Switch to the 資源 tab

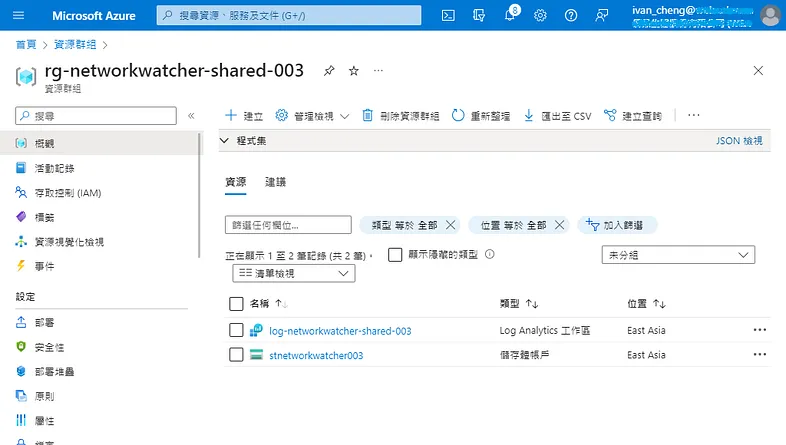click(236, 182)
